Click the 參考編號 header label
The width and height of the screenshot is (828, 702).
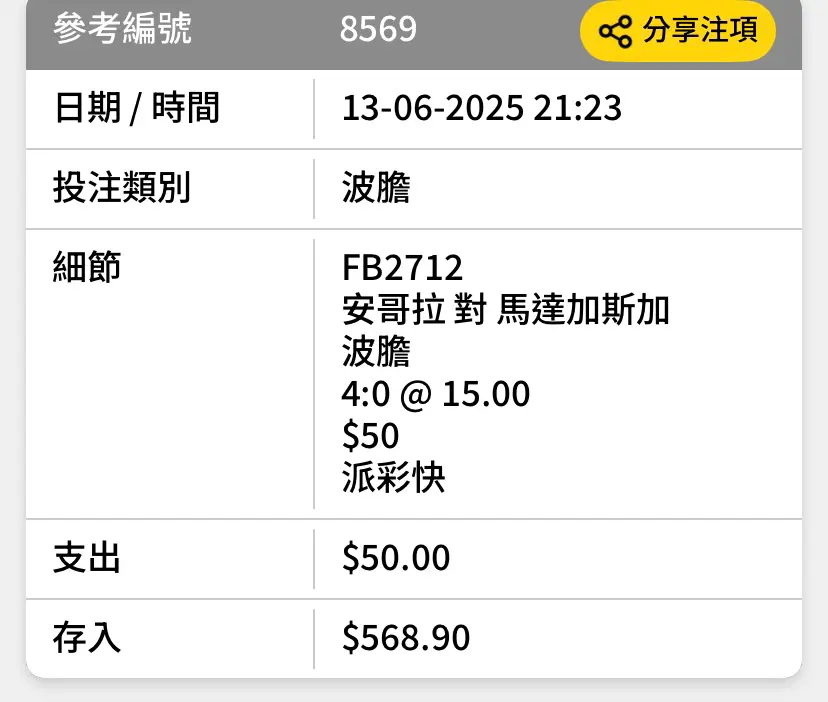[x=122, y=29]
